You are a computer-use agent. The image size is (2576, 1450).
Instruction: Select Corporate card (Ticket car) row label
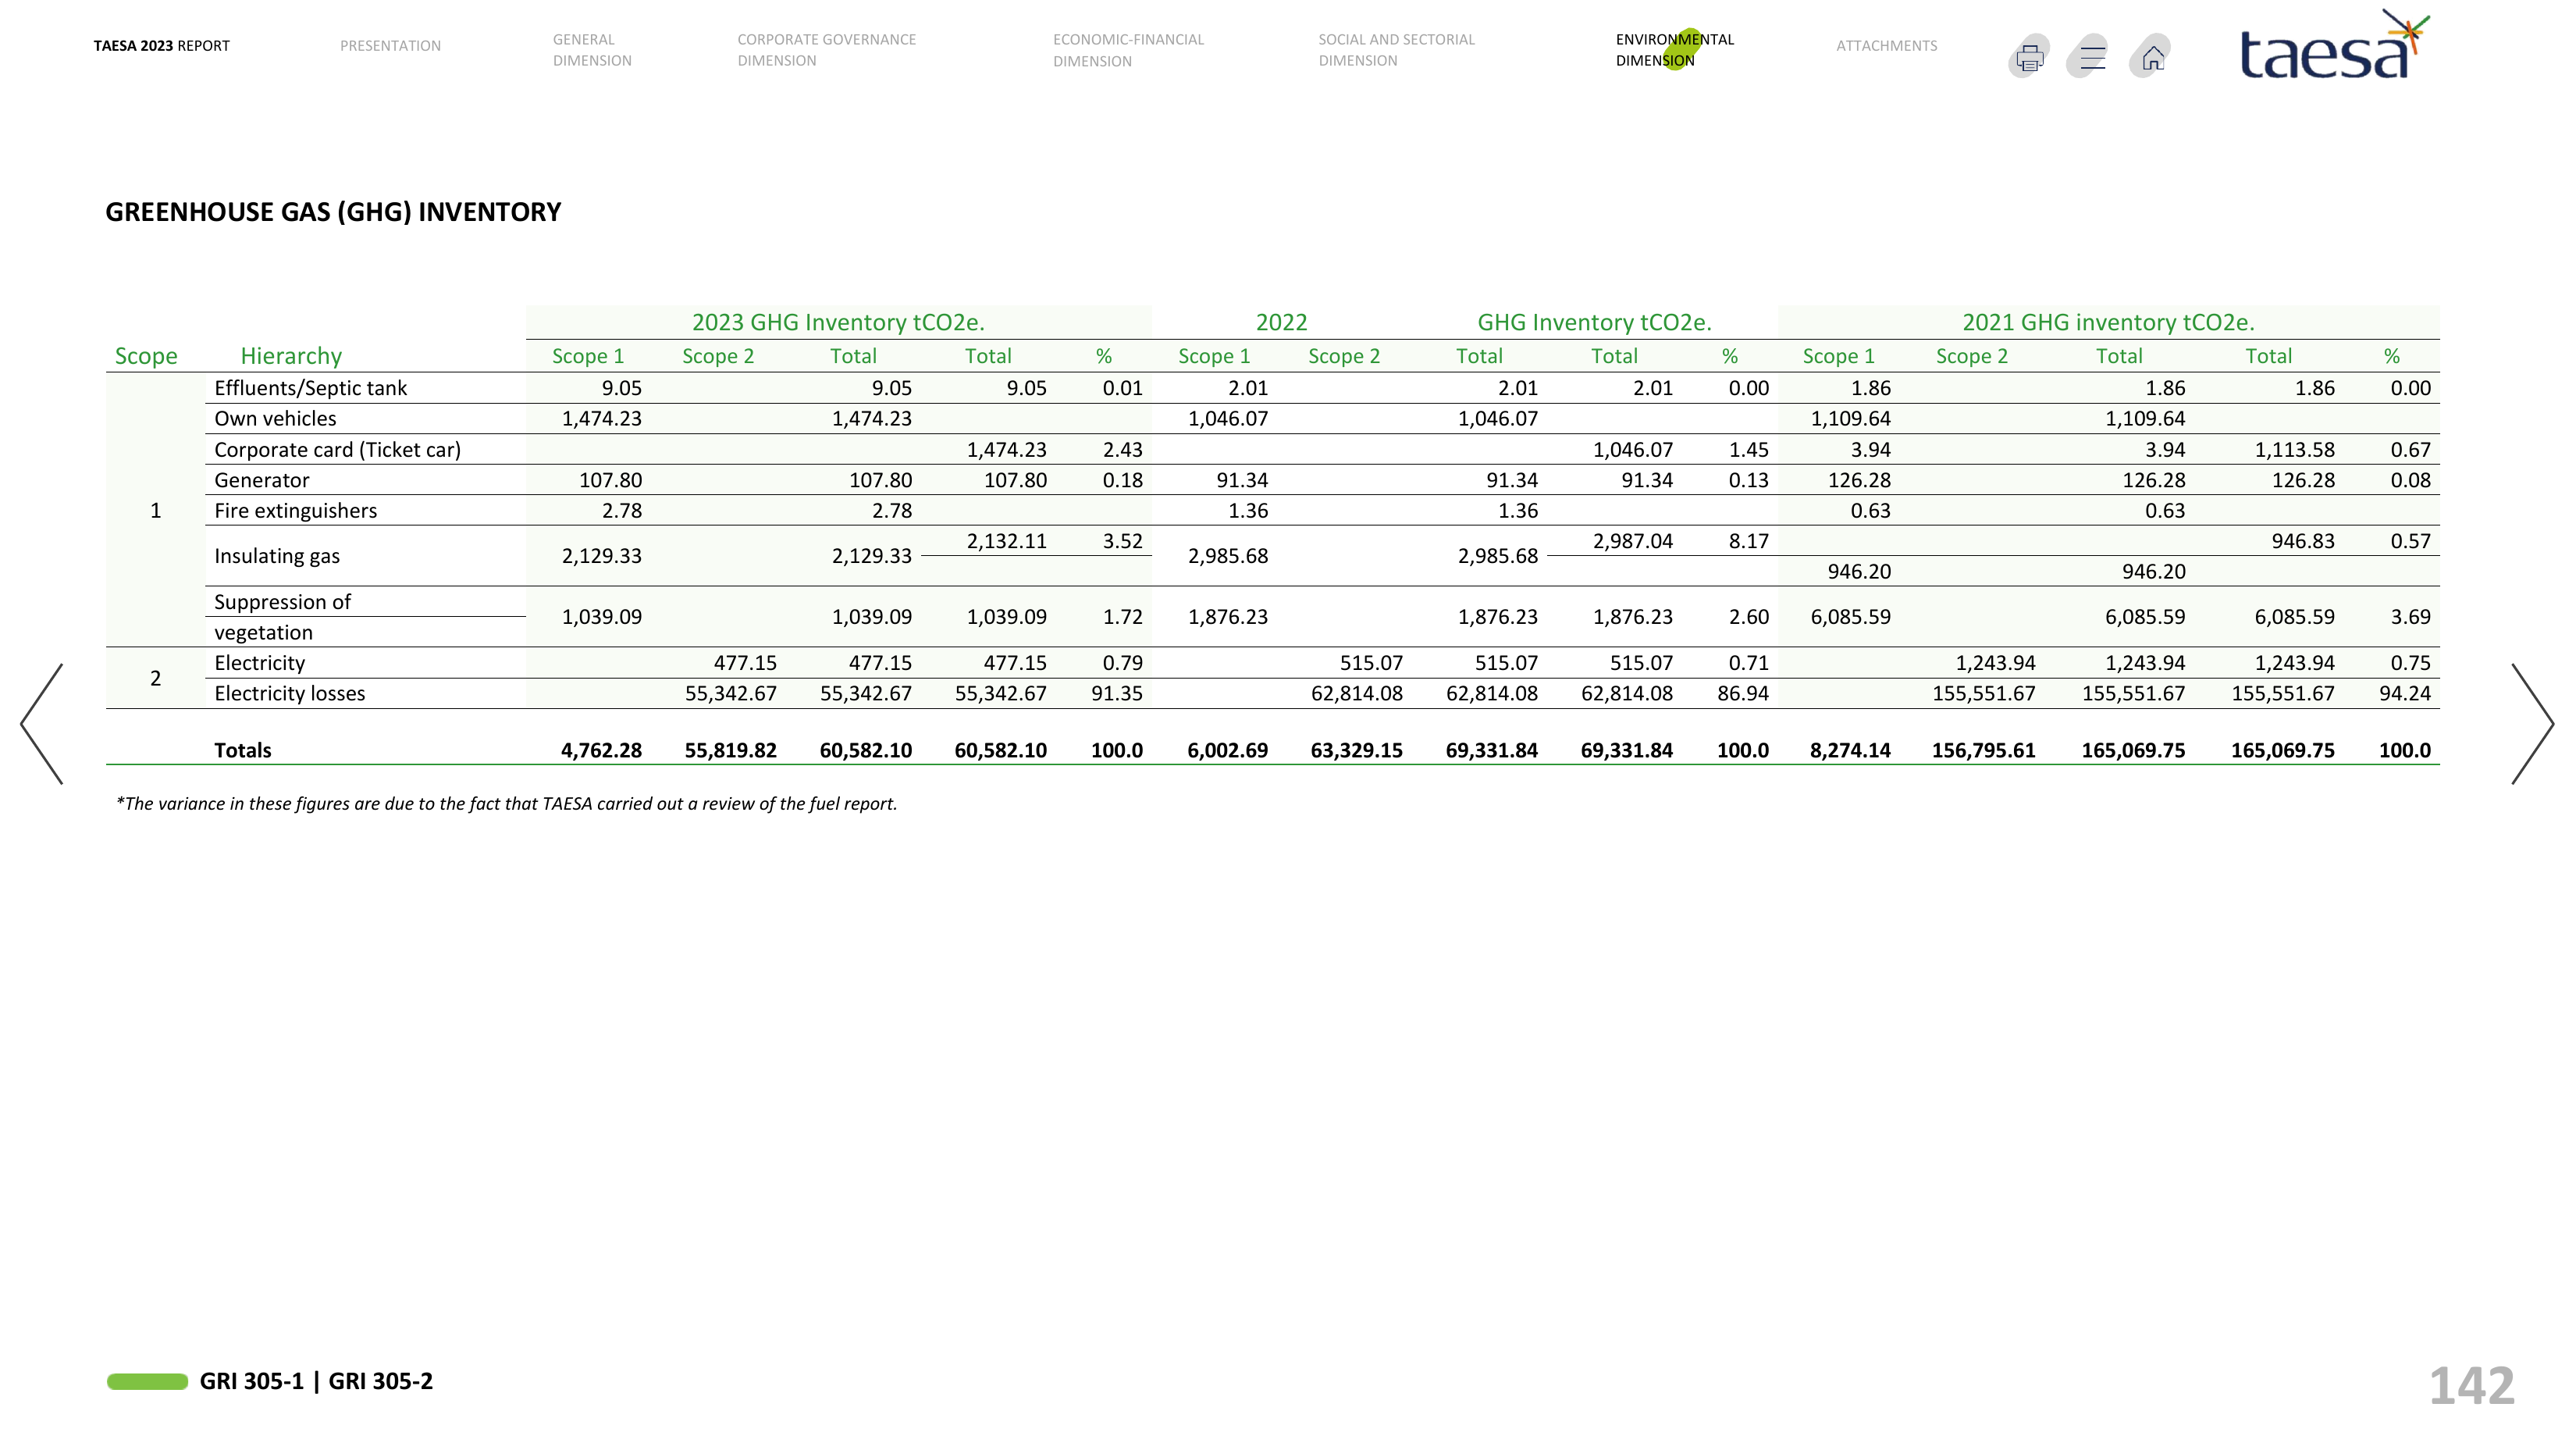[x=337, y=450]
